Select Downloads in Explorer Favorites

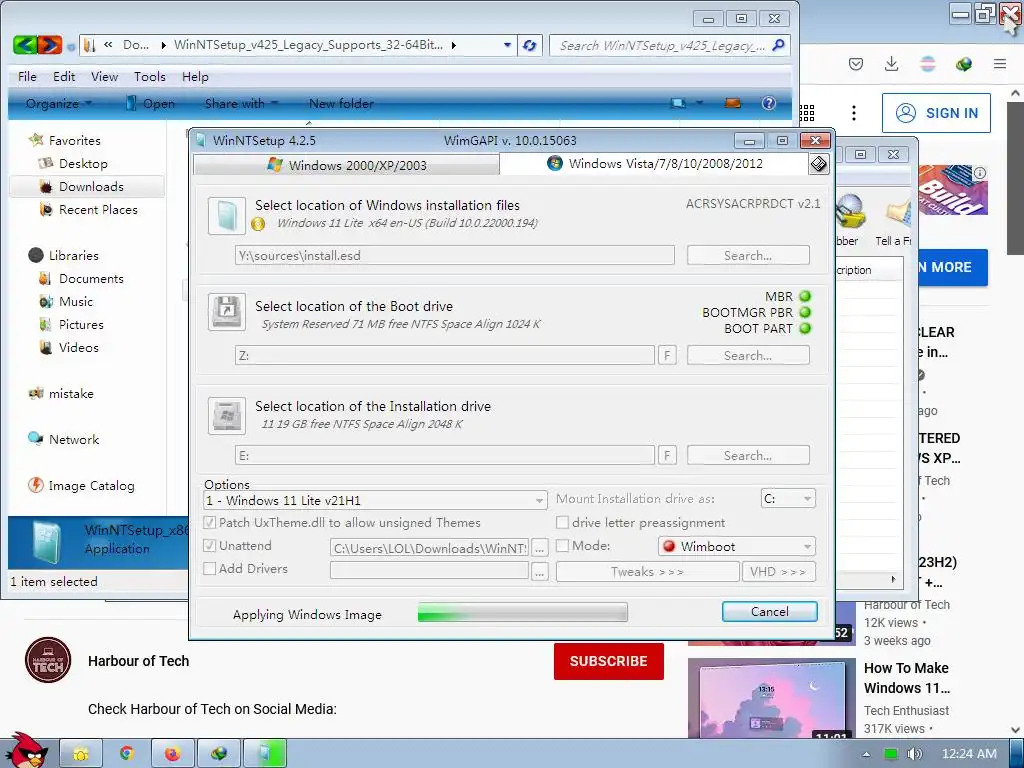click(x=87, y=187)
